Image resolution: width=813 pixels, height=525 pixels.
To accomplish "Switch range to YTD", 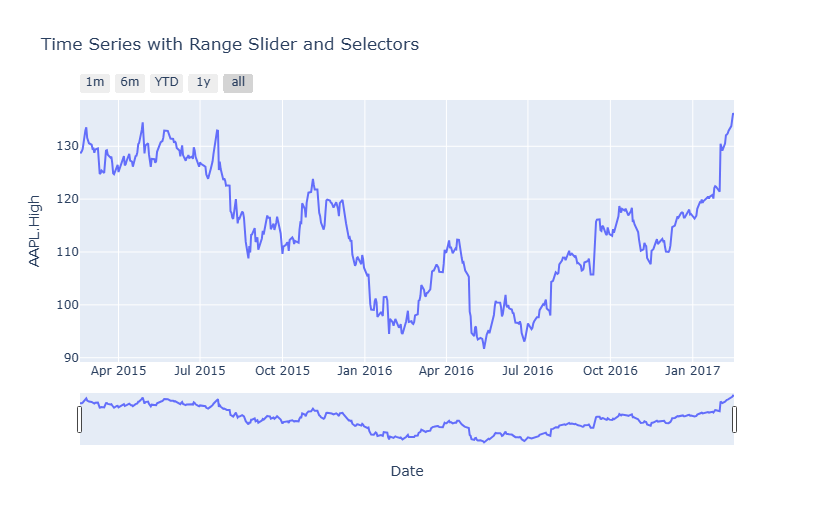I will (x=167, y=83).
